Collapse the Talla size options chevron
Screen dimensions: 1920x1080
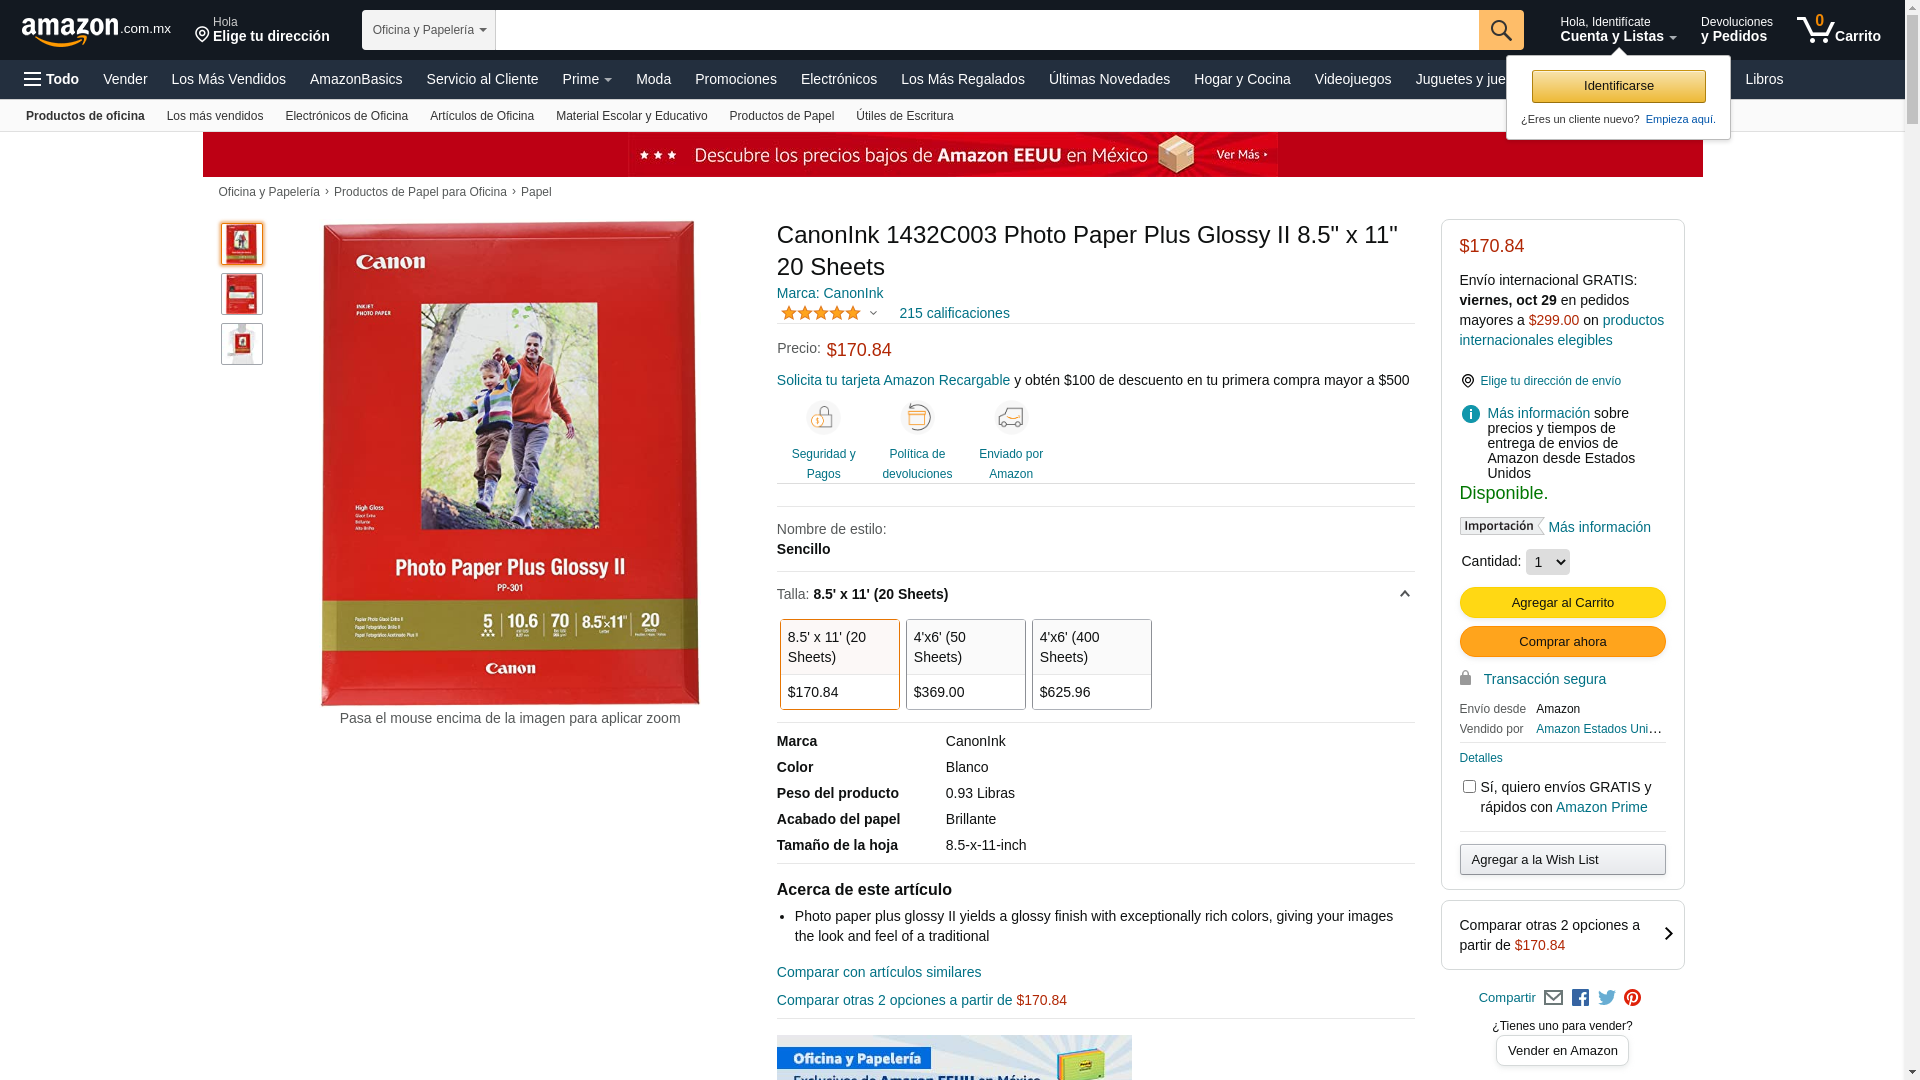click(1404, 594)
